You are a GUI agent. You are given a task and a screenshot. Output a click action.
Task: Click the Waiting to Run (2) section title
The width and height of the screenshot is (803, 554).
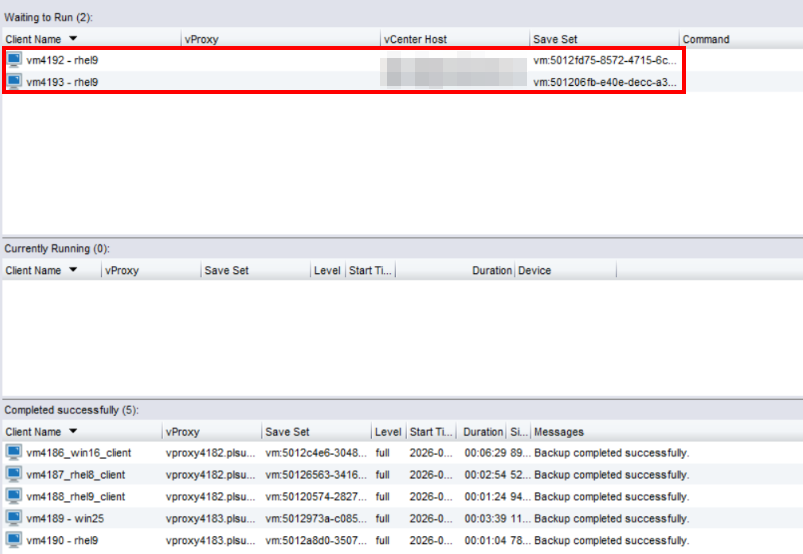[49, 17]
